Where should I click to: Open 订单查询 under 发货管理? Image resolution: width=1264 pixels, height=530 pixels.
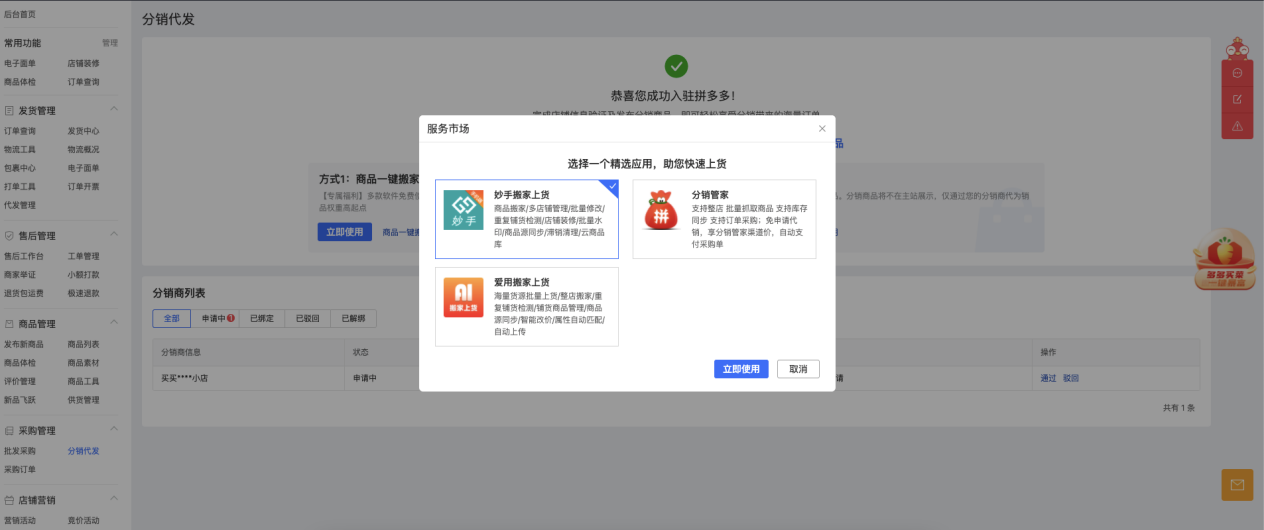(x=20, y=131)
